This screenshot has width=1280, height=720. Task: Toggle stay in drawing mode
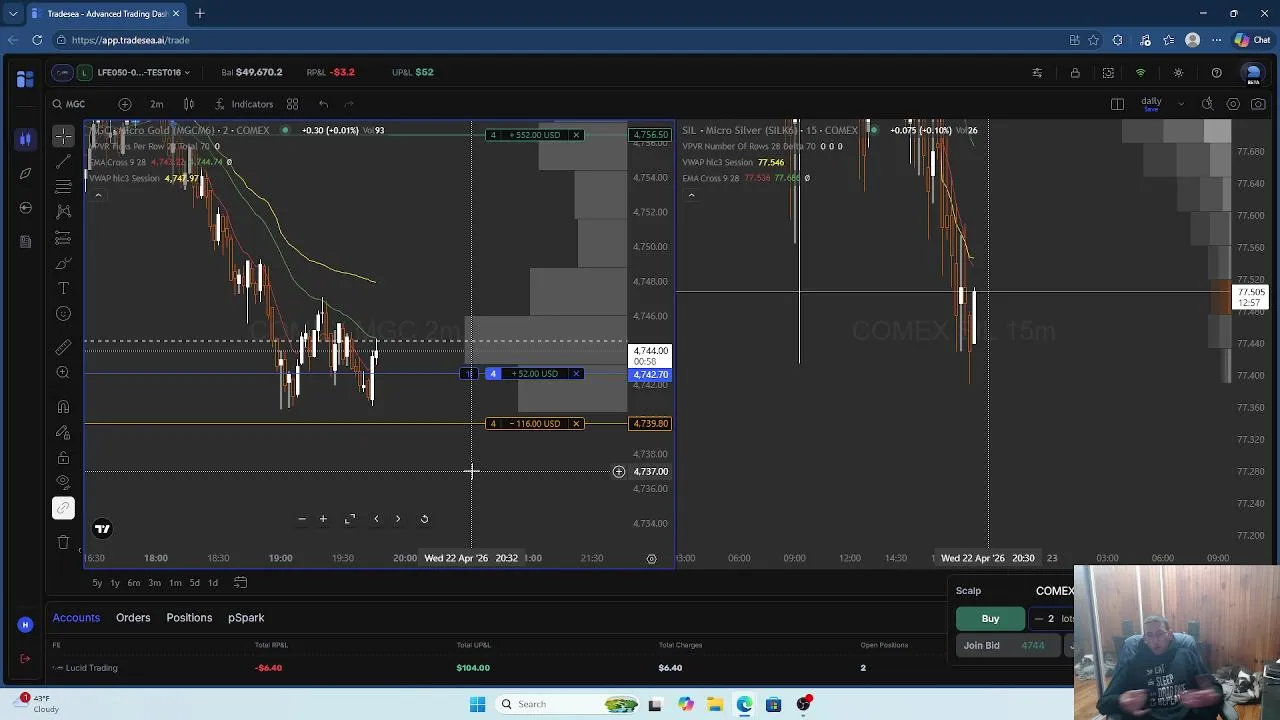tap(63, 432)
